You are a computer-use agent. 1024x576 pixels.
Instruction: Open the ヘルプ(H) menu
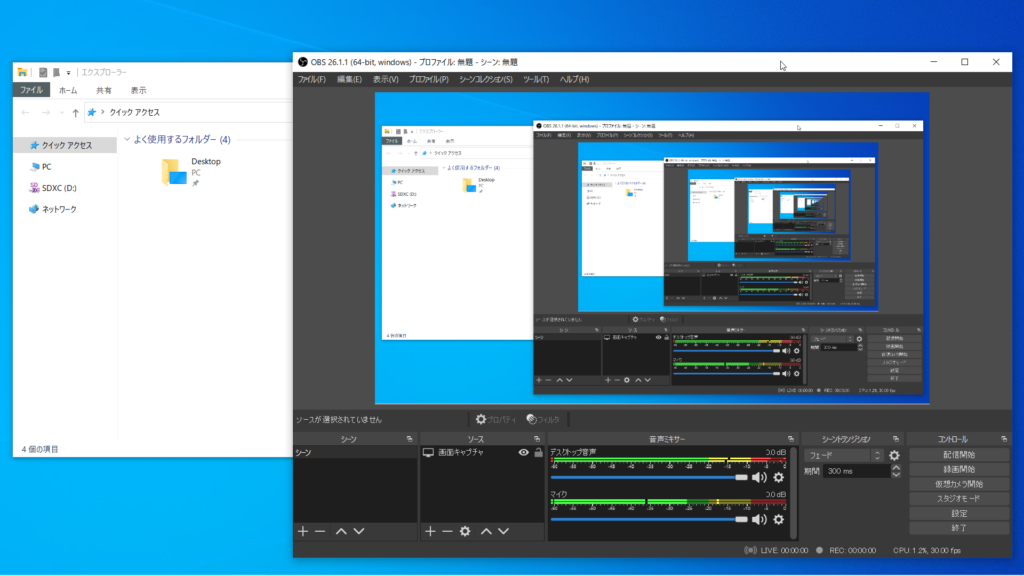click(574, 79)
